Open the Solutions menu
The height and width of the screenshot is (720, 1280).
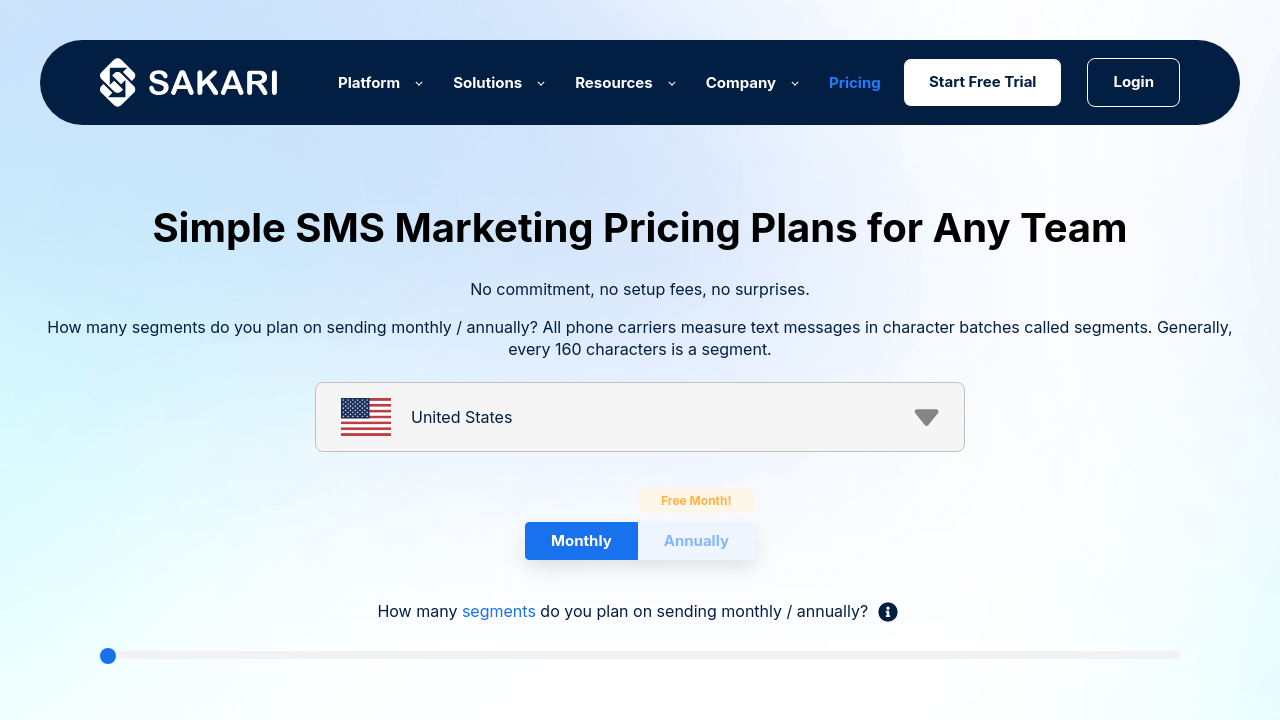487,83
